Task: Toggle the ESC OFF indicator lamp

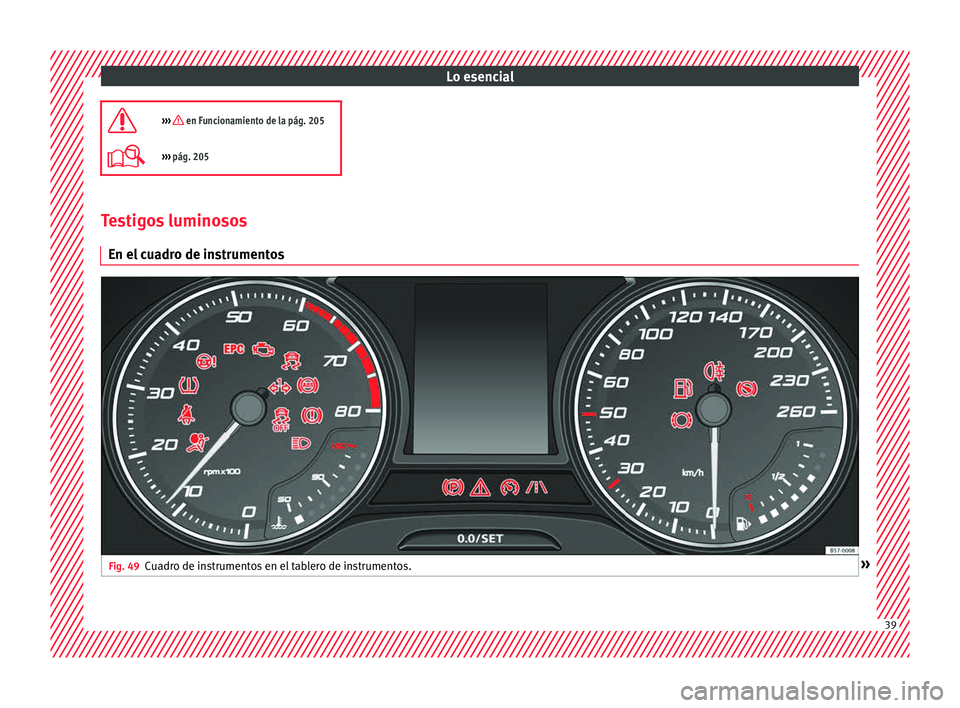Action: [x=280, y=419]
